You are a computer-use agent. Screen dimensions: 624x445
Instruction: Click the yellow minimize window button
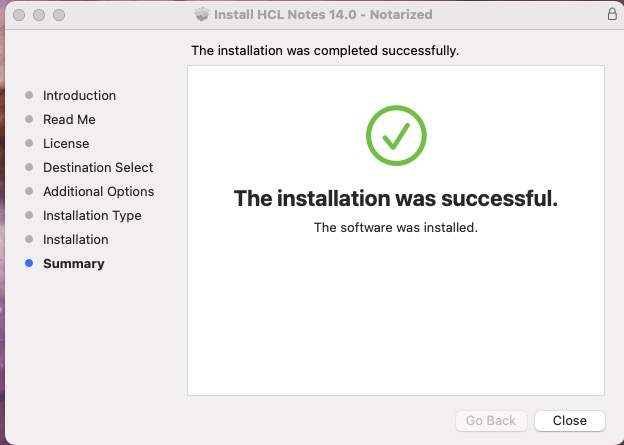coord(39,16)
